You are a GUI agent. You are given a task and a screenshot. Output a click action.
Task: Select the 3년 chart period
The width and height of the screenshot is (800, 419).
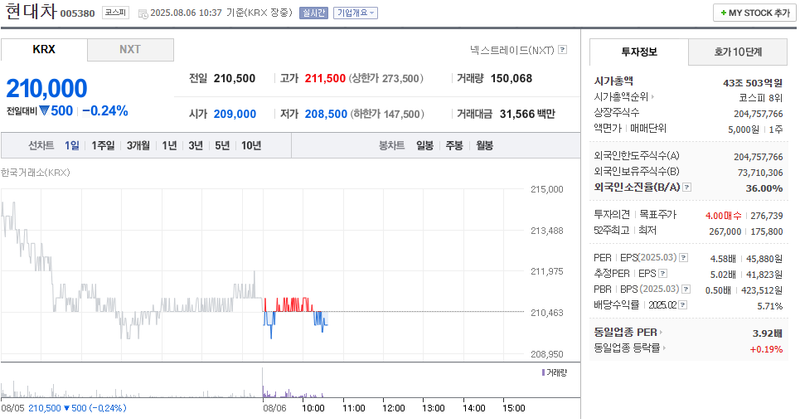click(x=196, y=145)
